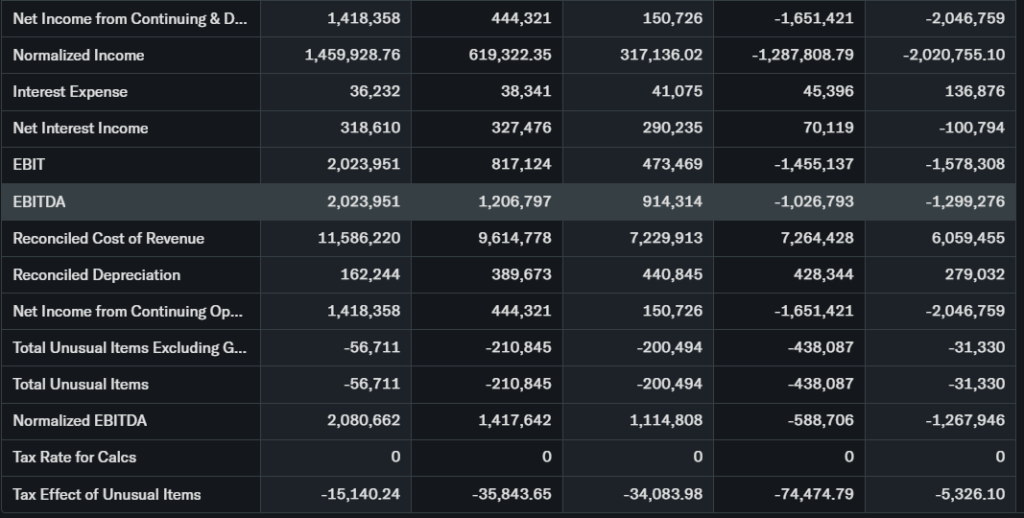Select the Reconciled Cost of Revenue label
Image resolution: width=1024 pixels, height=518 pixels.
pyautogui.click(x=108, y=238)
